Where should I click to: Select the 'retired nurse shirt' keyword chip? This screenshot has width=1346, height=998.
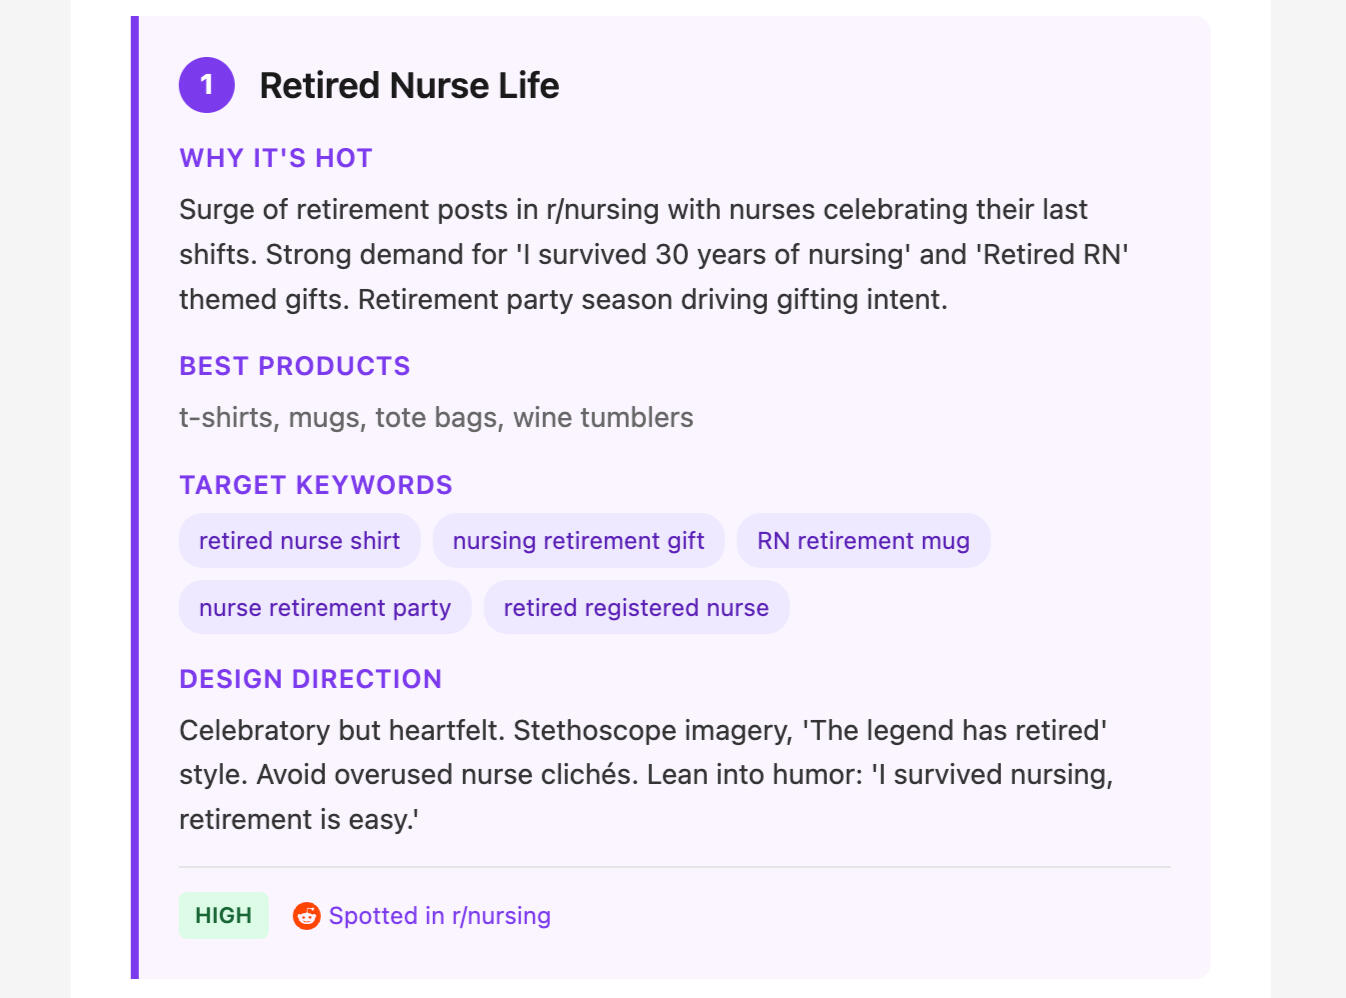click(x=299, y=541)
